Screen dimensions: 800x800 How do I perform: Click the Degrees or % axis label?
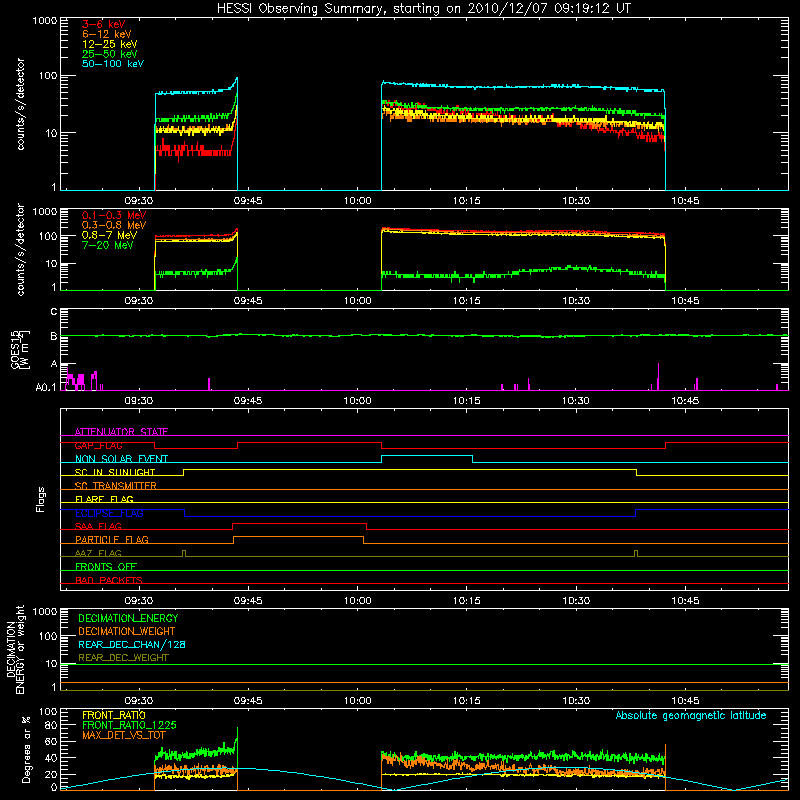(26, 749)
